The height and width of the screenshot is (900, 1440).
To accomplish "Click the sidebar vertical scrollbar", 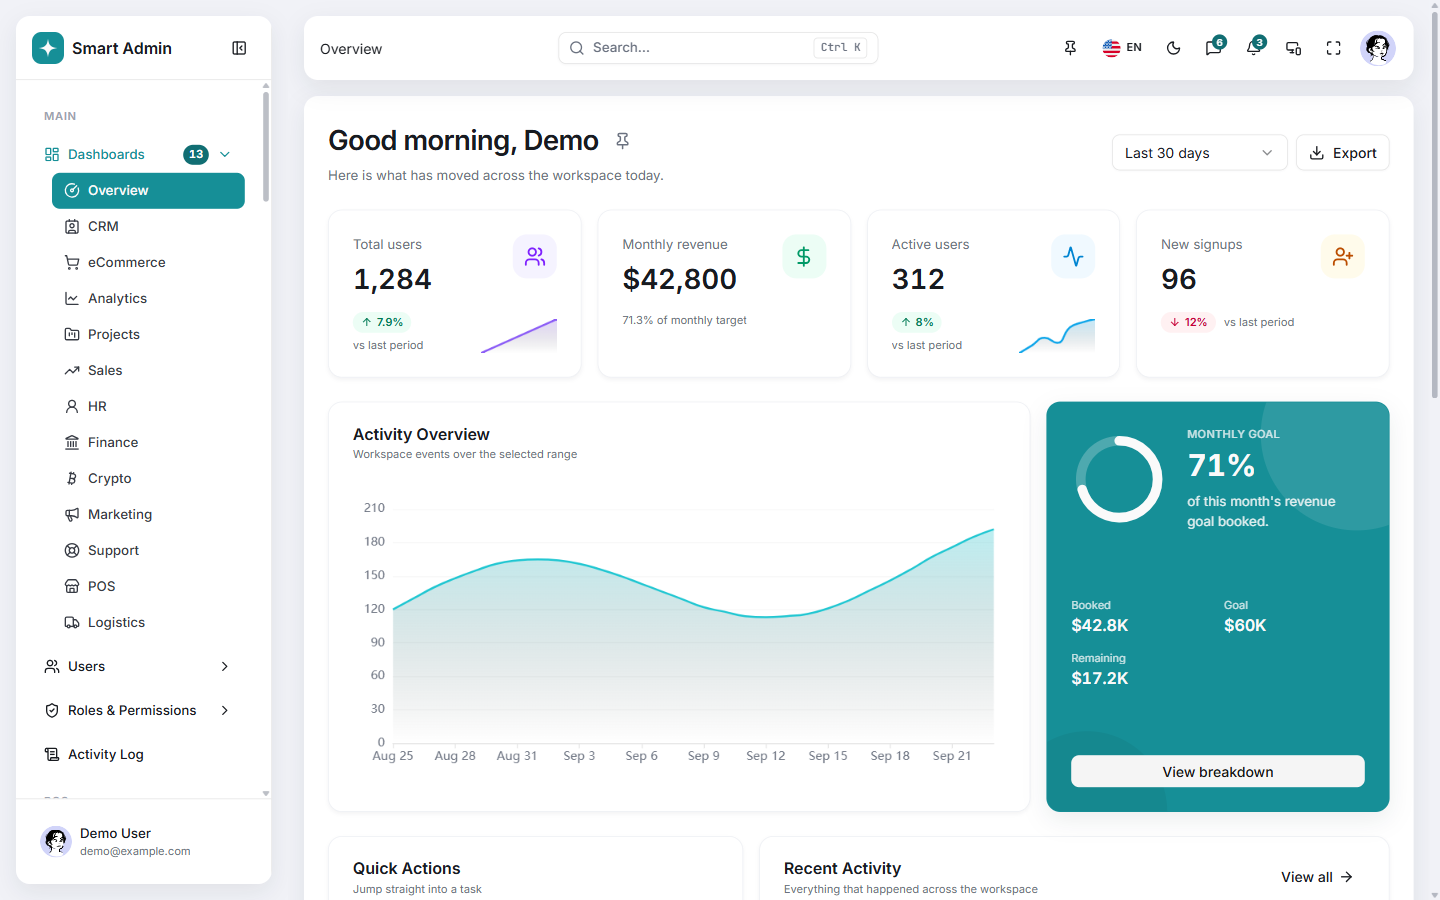I will (x=266, y=146).
